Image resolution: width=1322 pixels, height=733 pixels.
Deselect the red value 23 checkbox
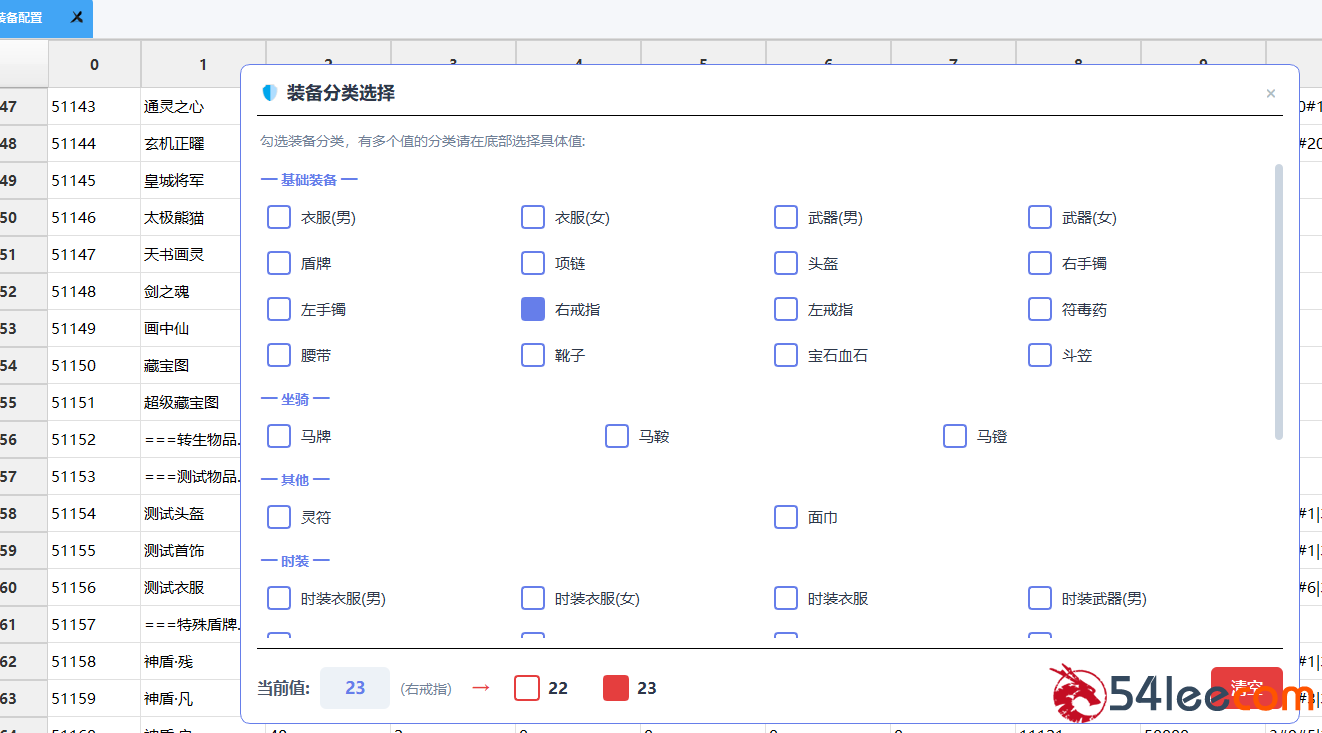coord(616,688)
